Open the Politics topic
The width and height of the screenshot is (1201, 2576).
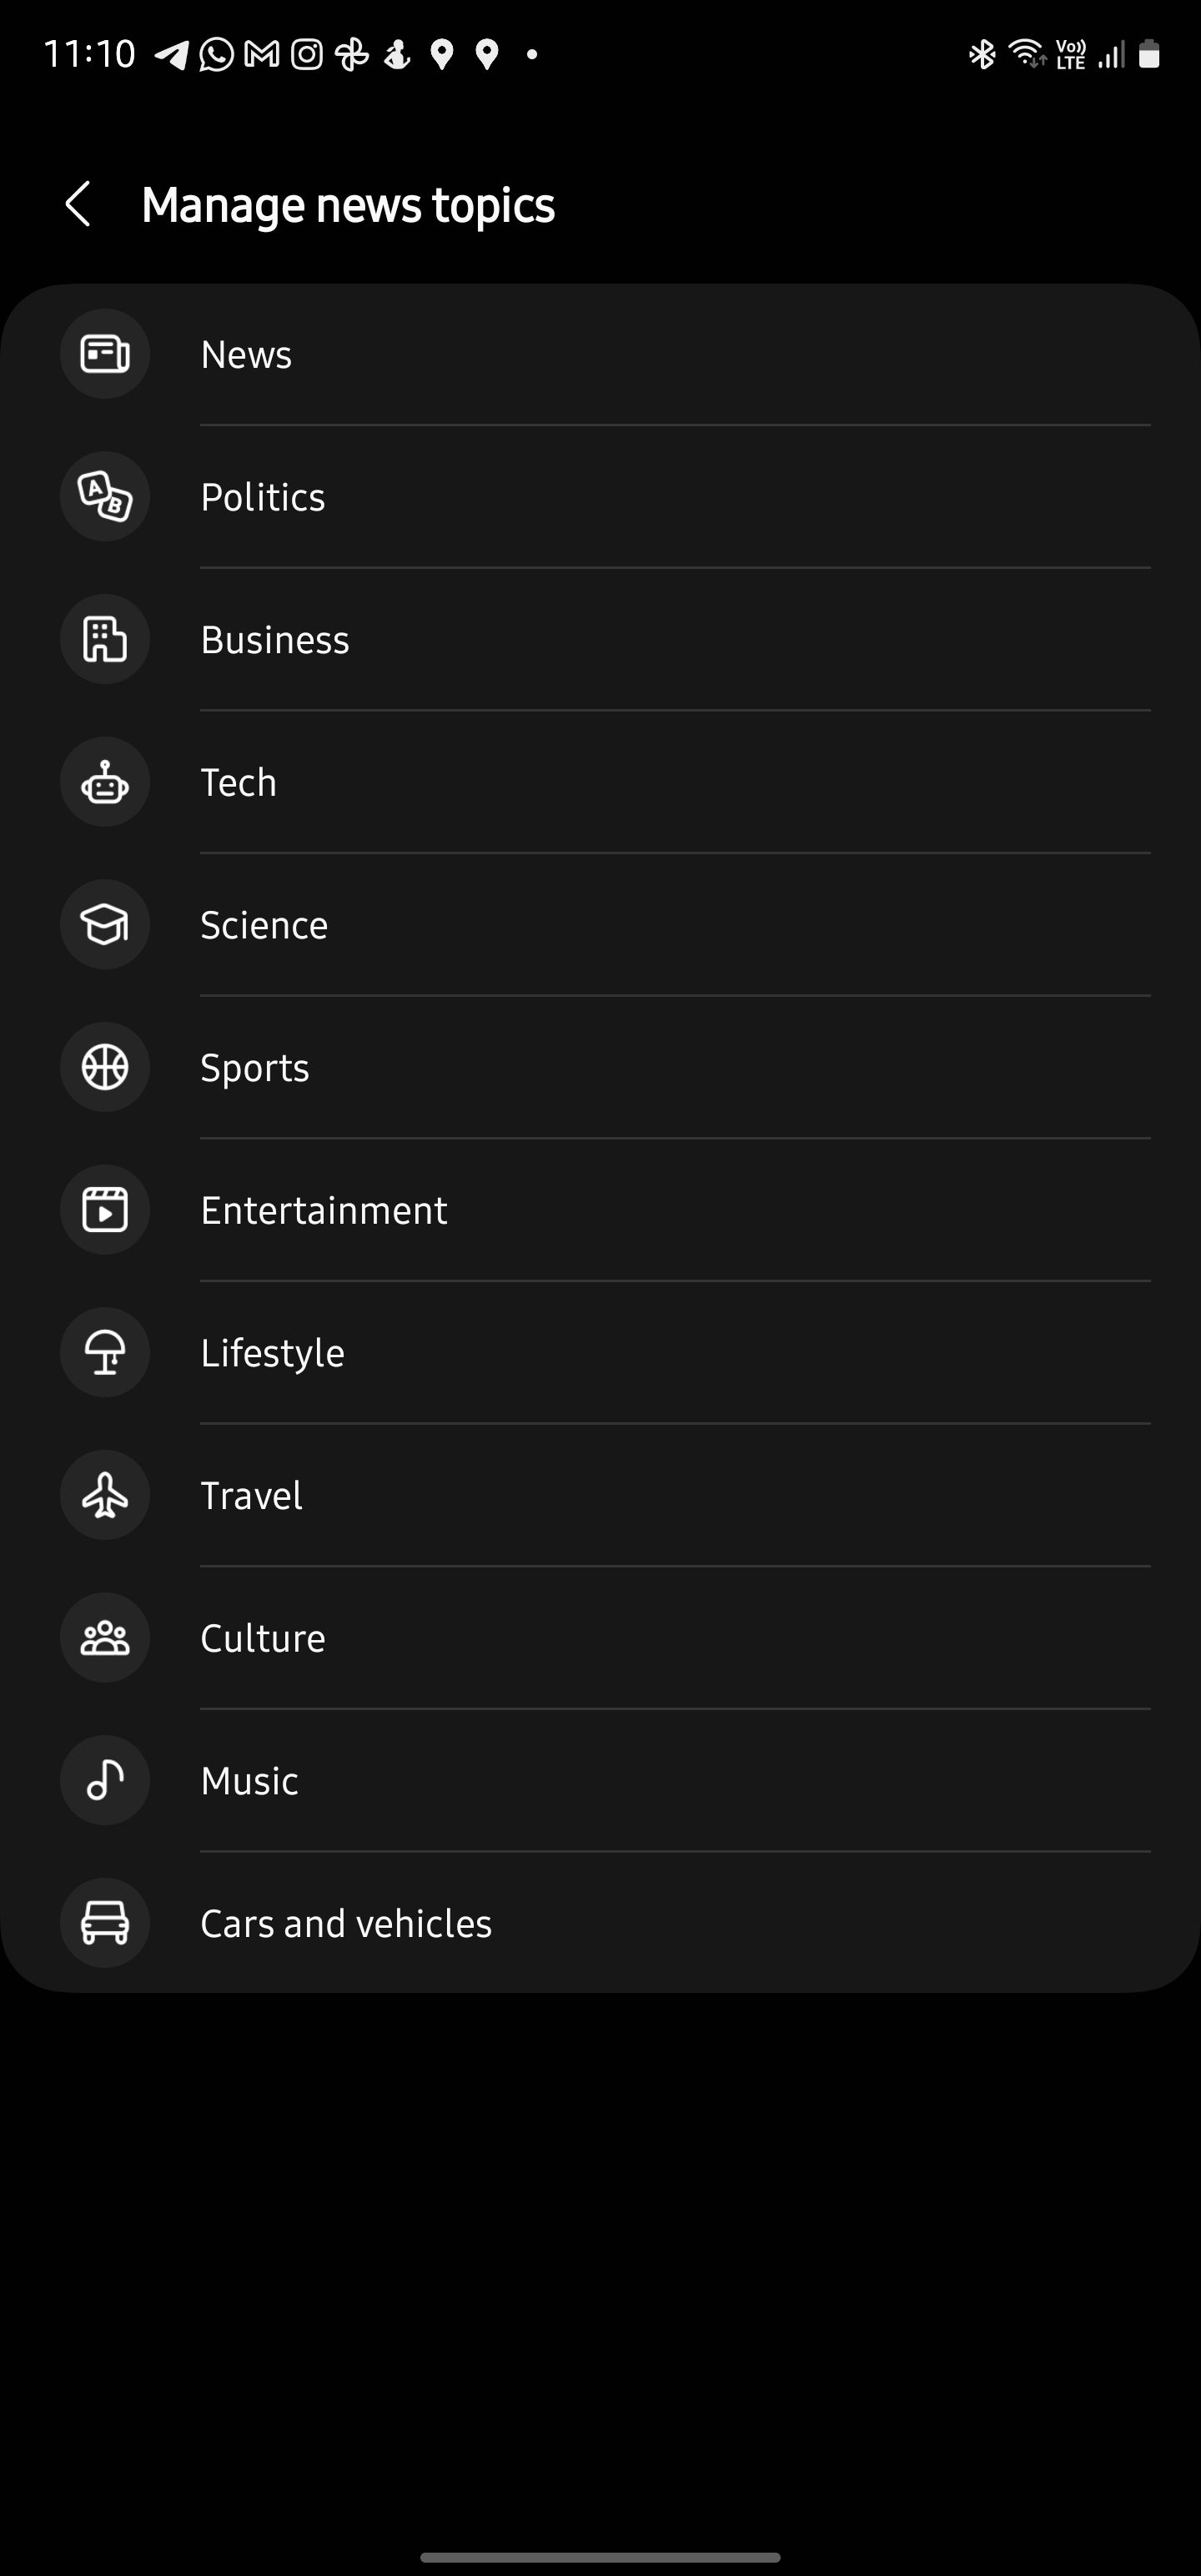tap(263, 498)
